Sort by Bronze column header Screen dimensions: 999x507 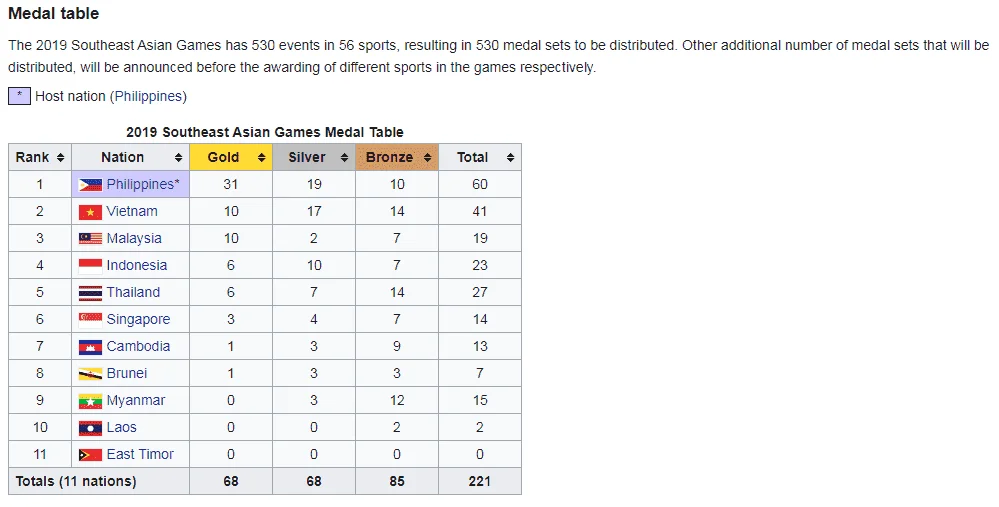(396, 157)
